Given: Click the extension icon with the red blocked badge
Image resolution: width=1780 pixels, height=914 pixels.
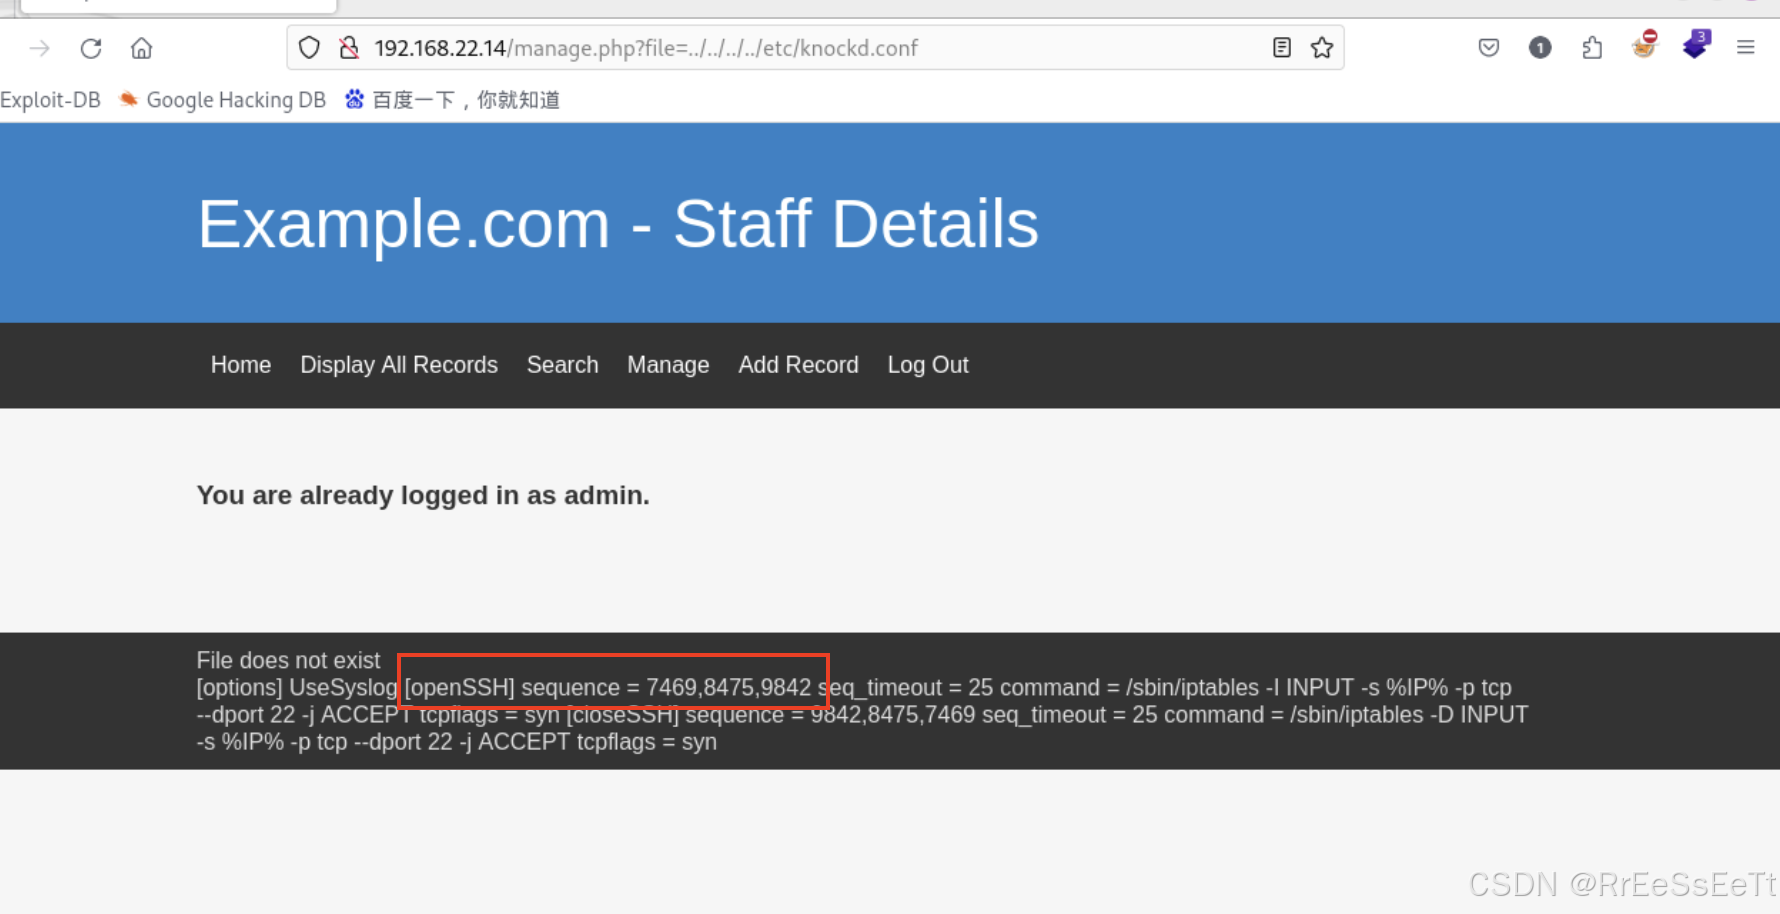Looking at the screenshot, I should (1644, 45).
